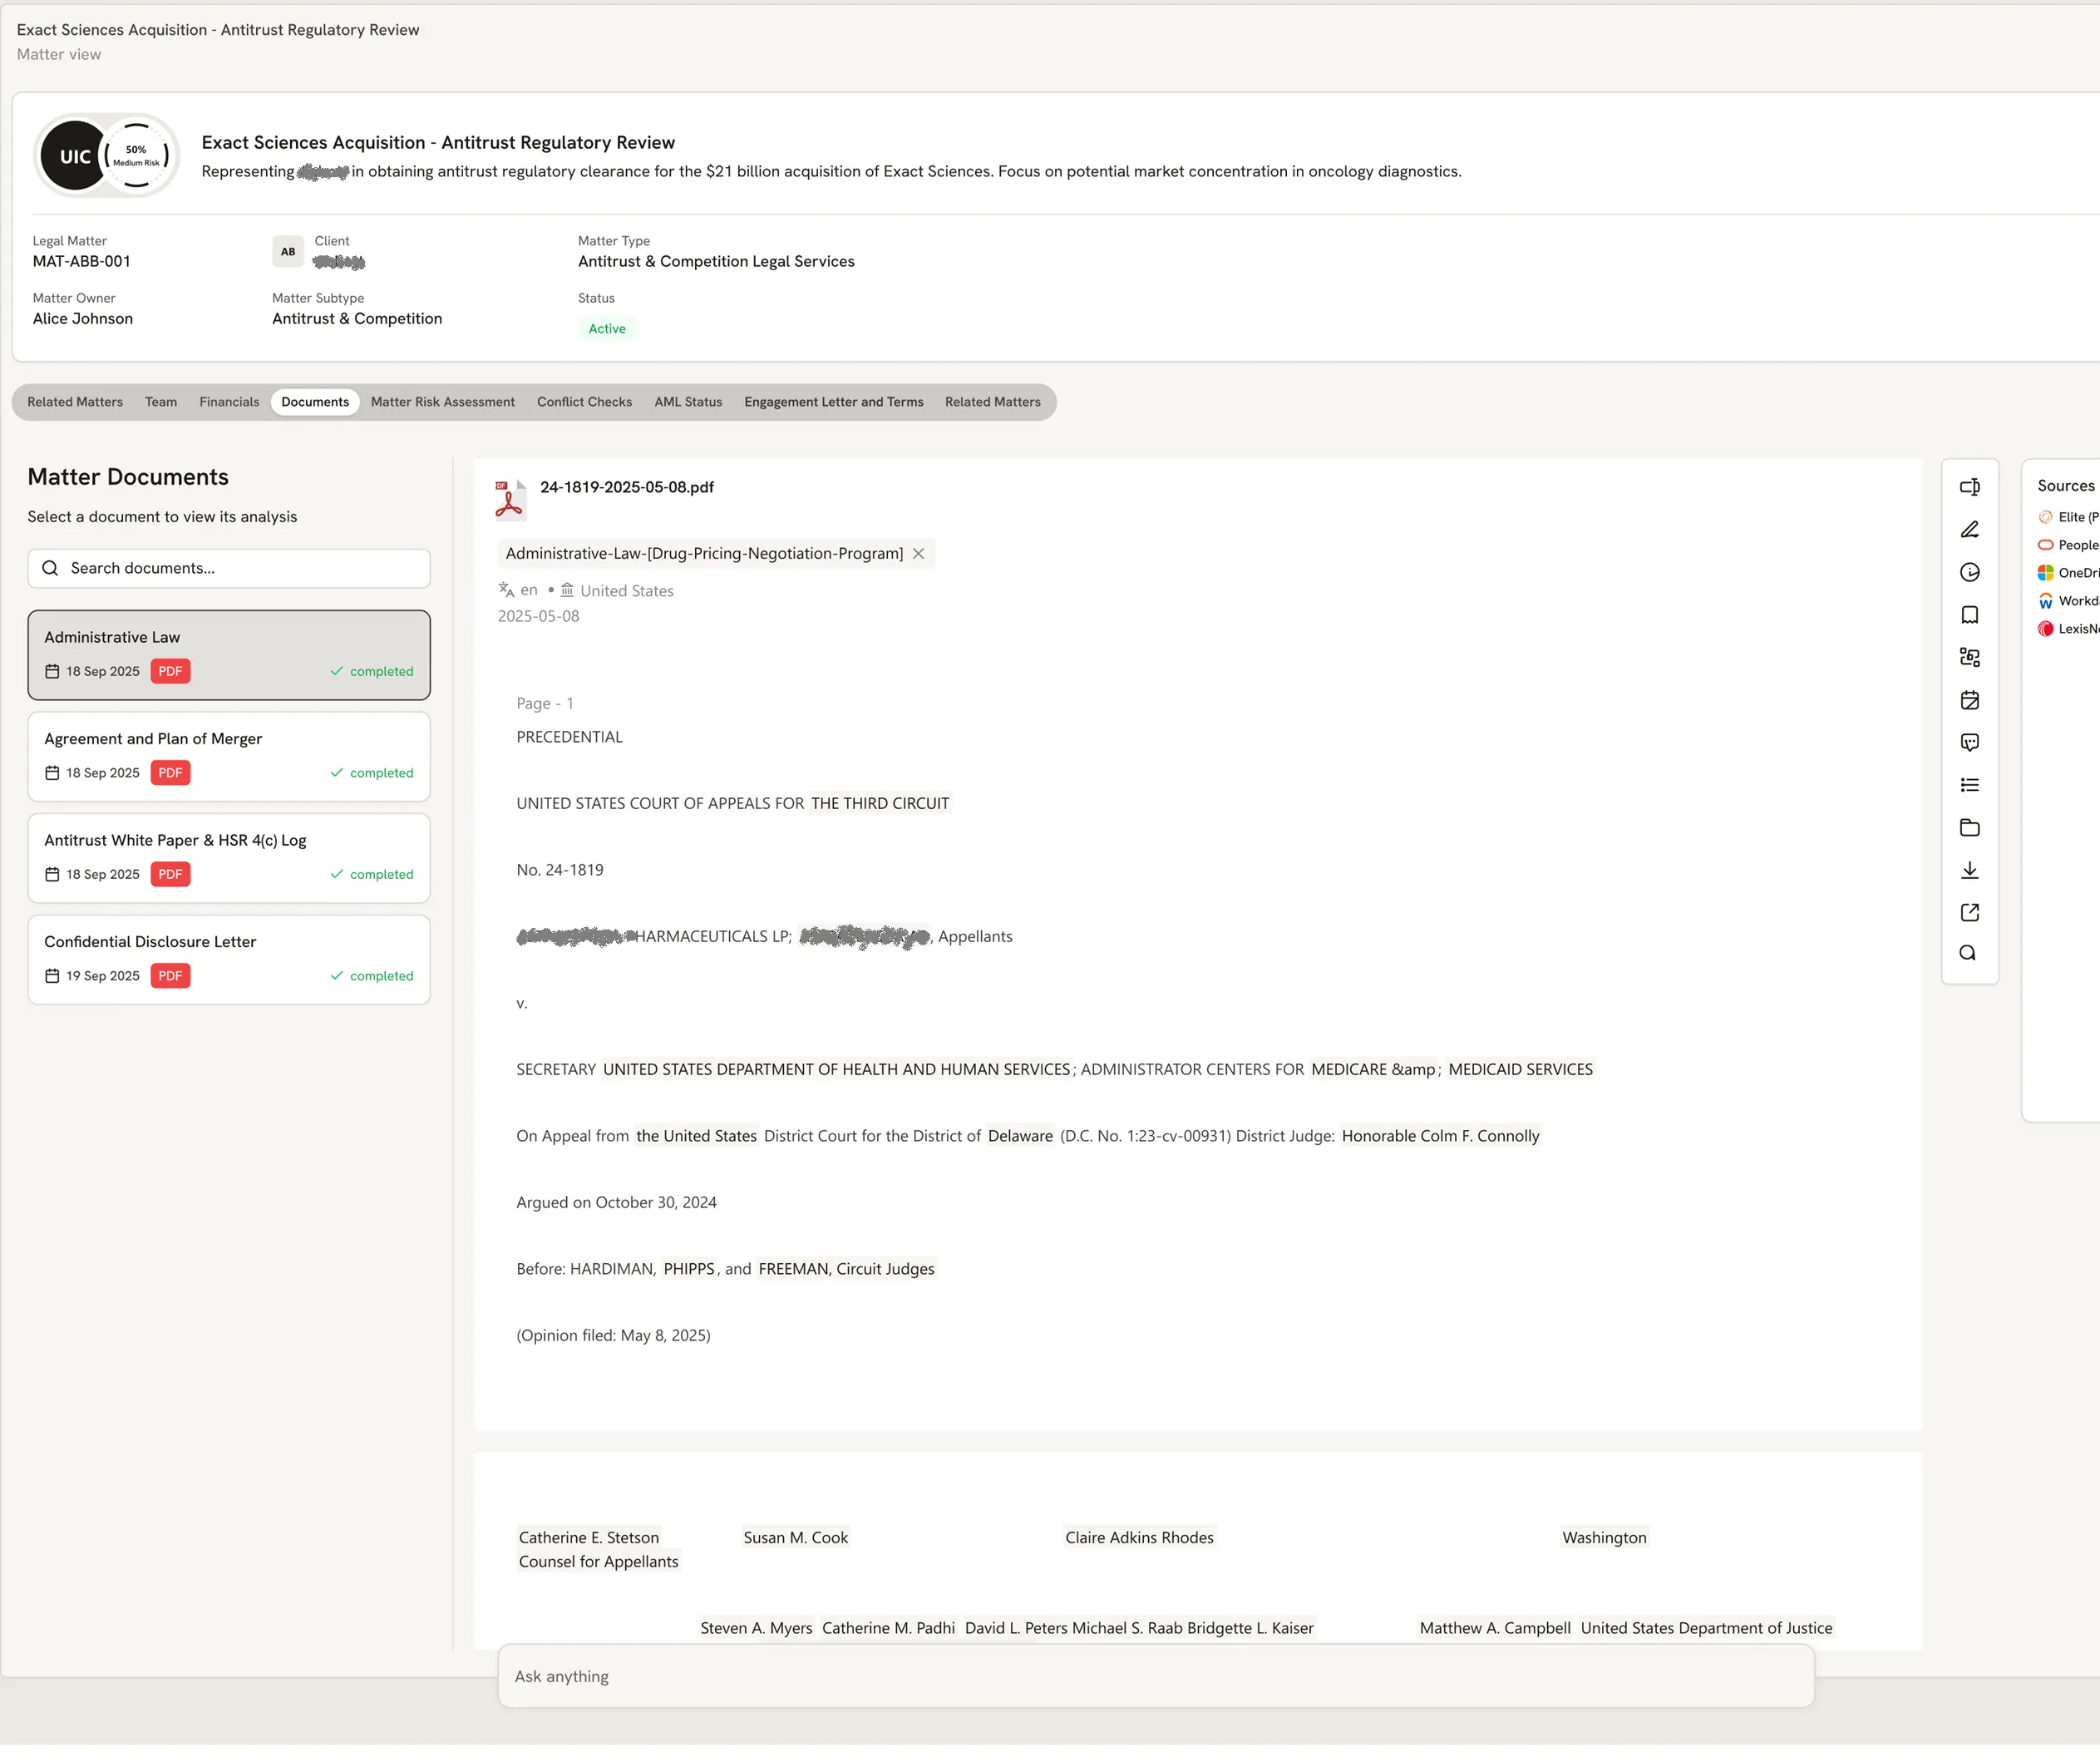Open the Financials tab
This screenshot has height=1757, width=2100.
[x=229, y=402]
